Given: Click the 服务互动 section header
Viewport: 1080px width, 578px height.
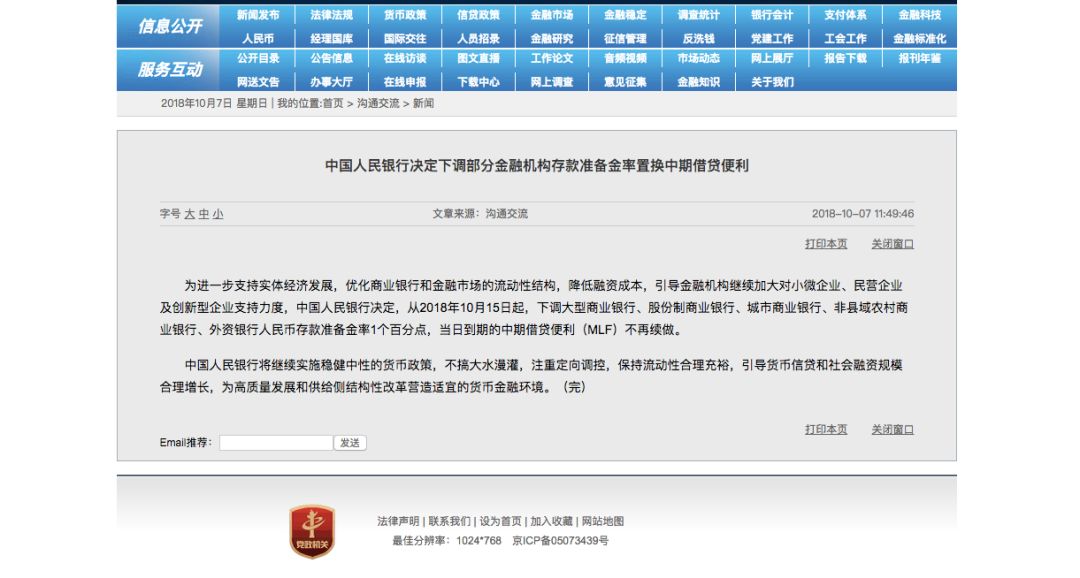Looking at the screenshot, I should [x=169, y=70].
